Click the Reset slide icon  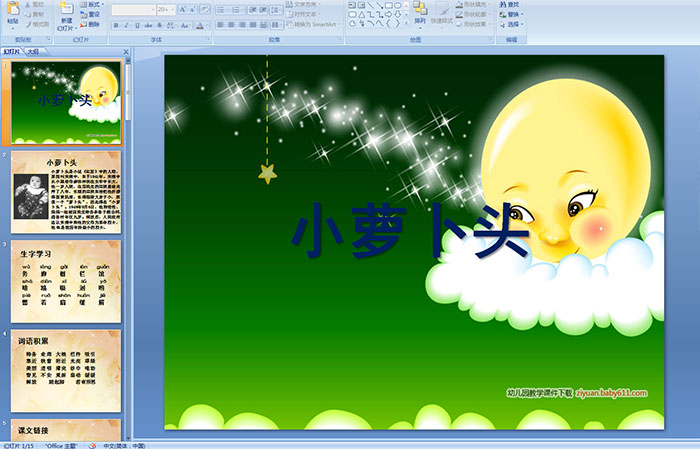click(x=83, y=15)
